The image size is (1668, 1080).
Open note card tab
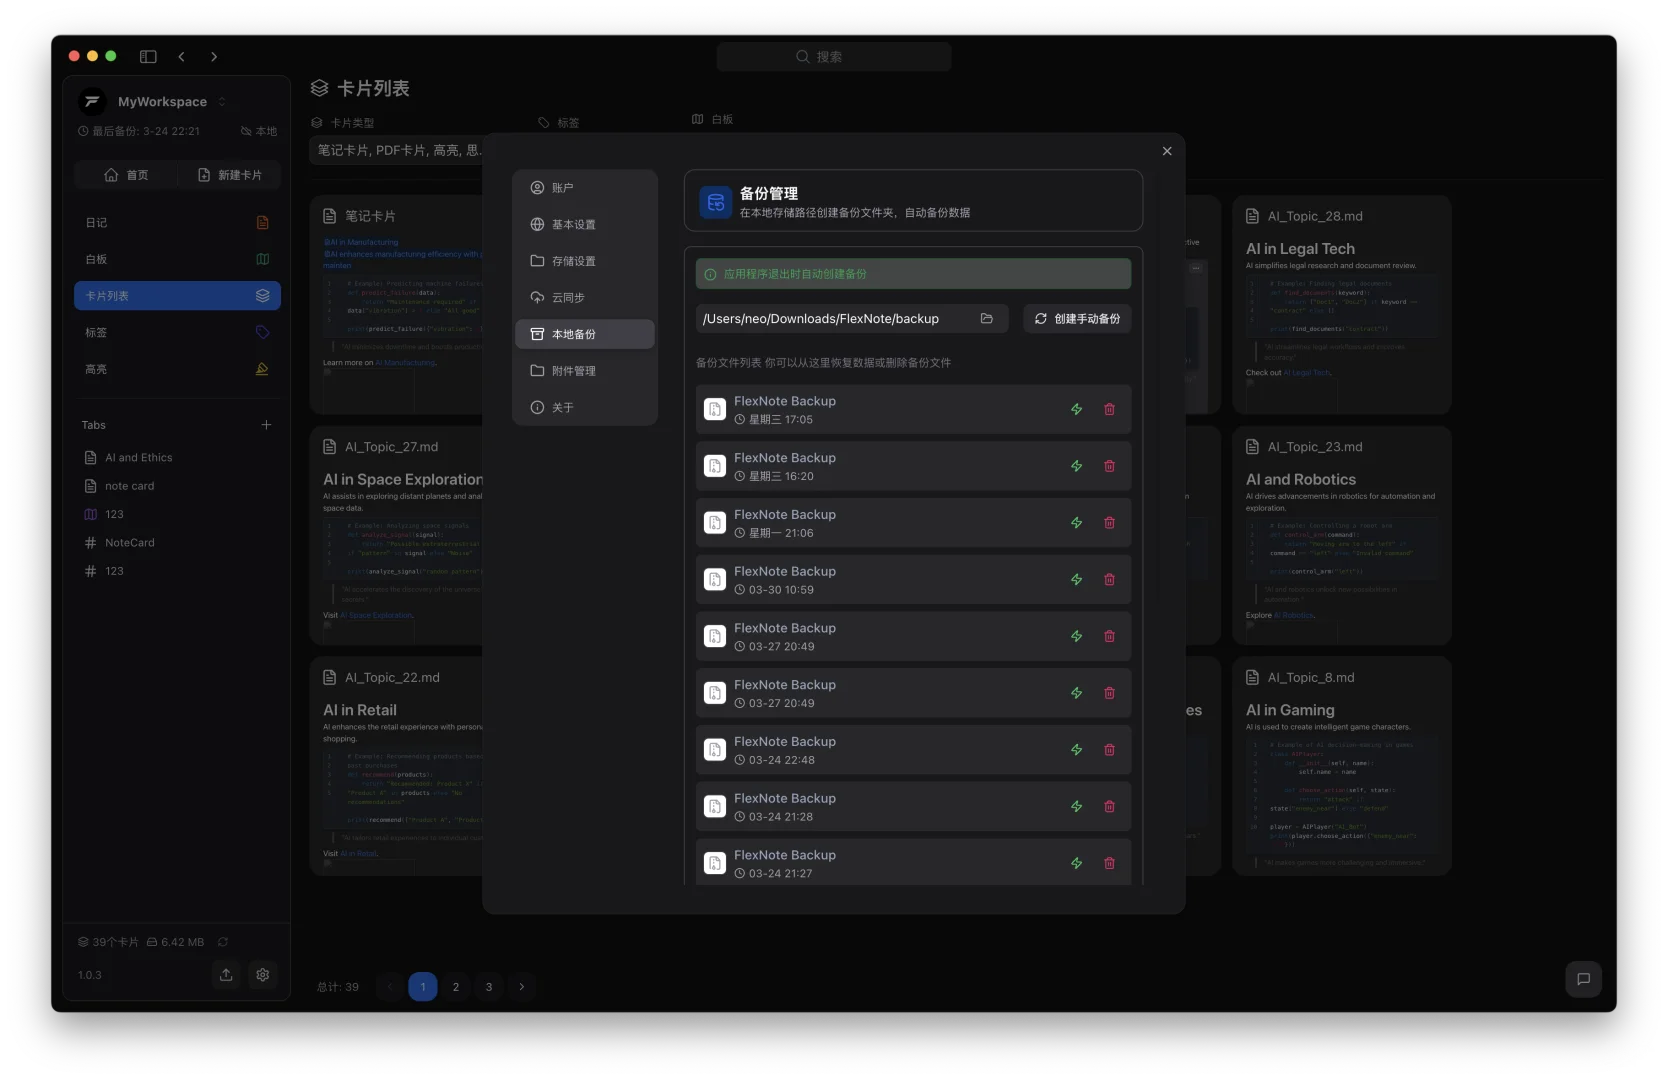coord(177,486)
